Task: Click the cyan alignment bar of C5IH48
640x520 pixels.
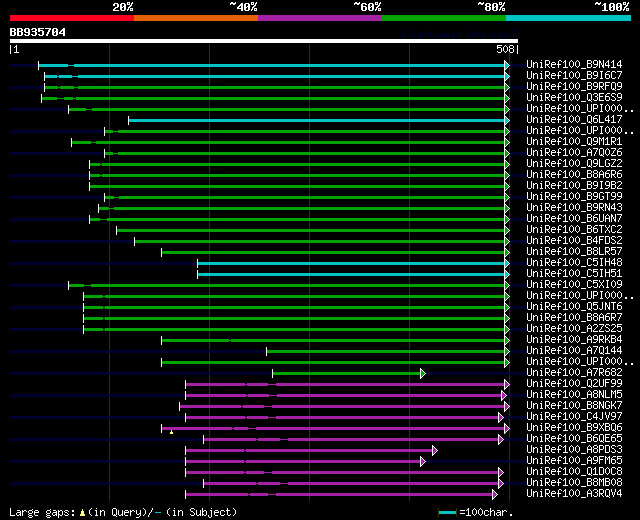Action: click(x=351, y=264)
